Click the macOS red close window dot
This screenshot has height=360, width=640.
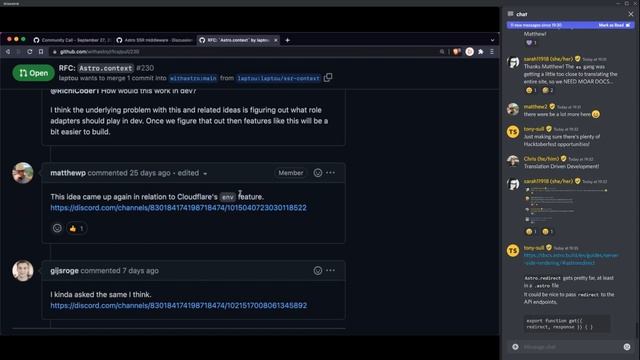tap(9, 39)
